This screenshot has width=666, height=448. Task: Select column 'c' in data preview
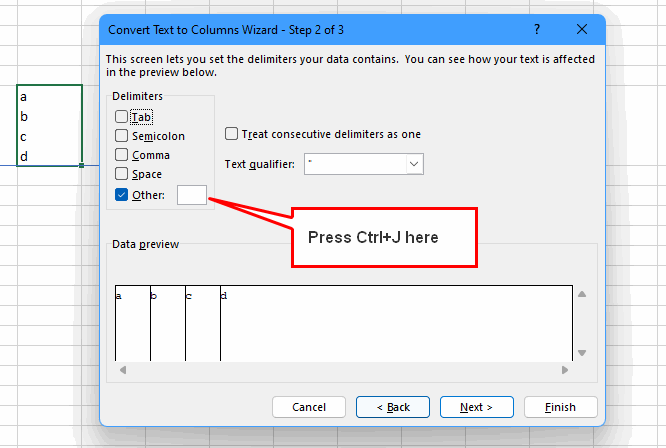[x=203, y=323]
